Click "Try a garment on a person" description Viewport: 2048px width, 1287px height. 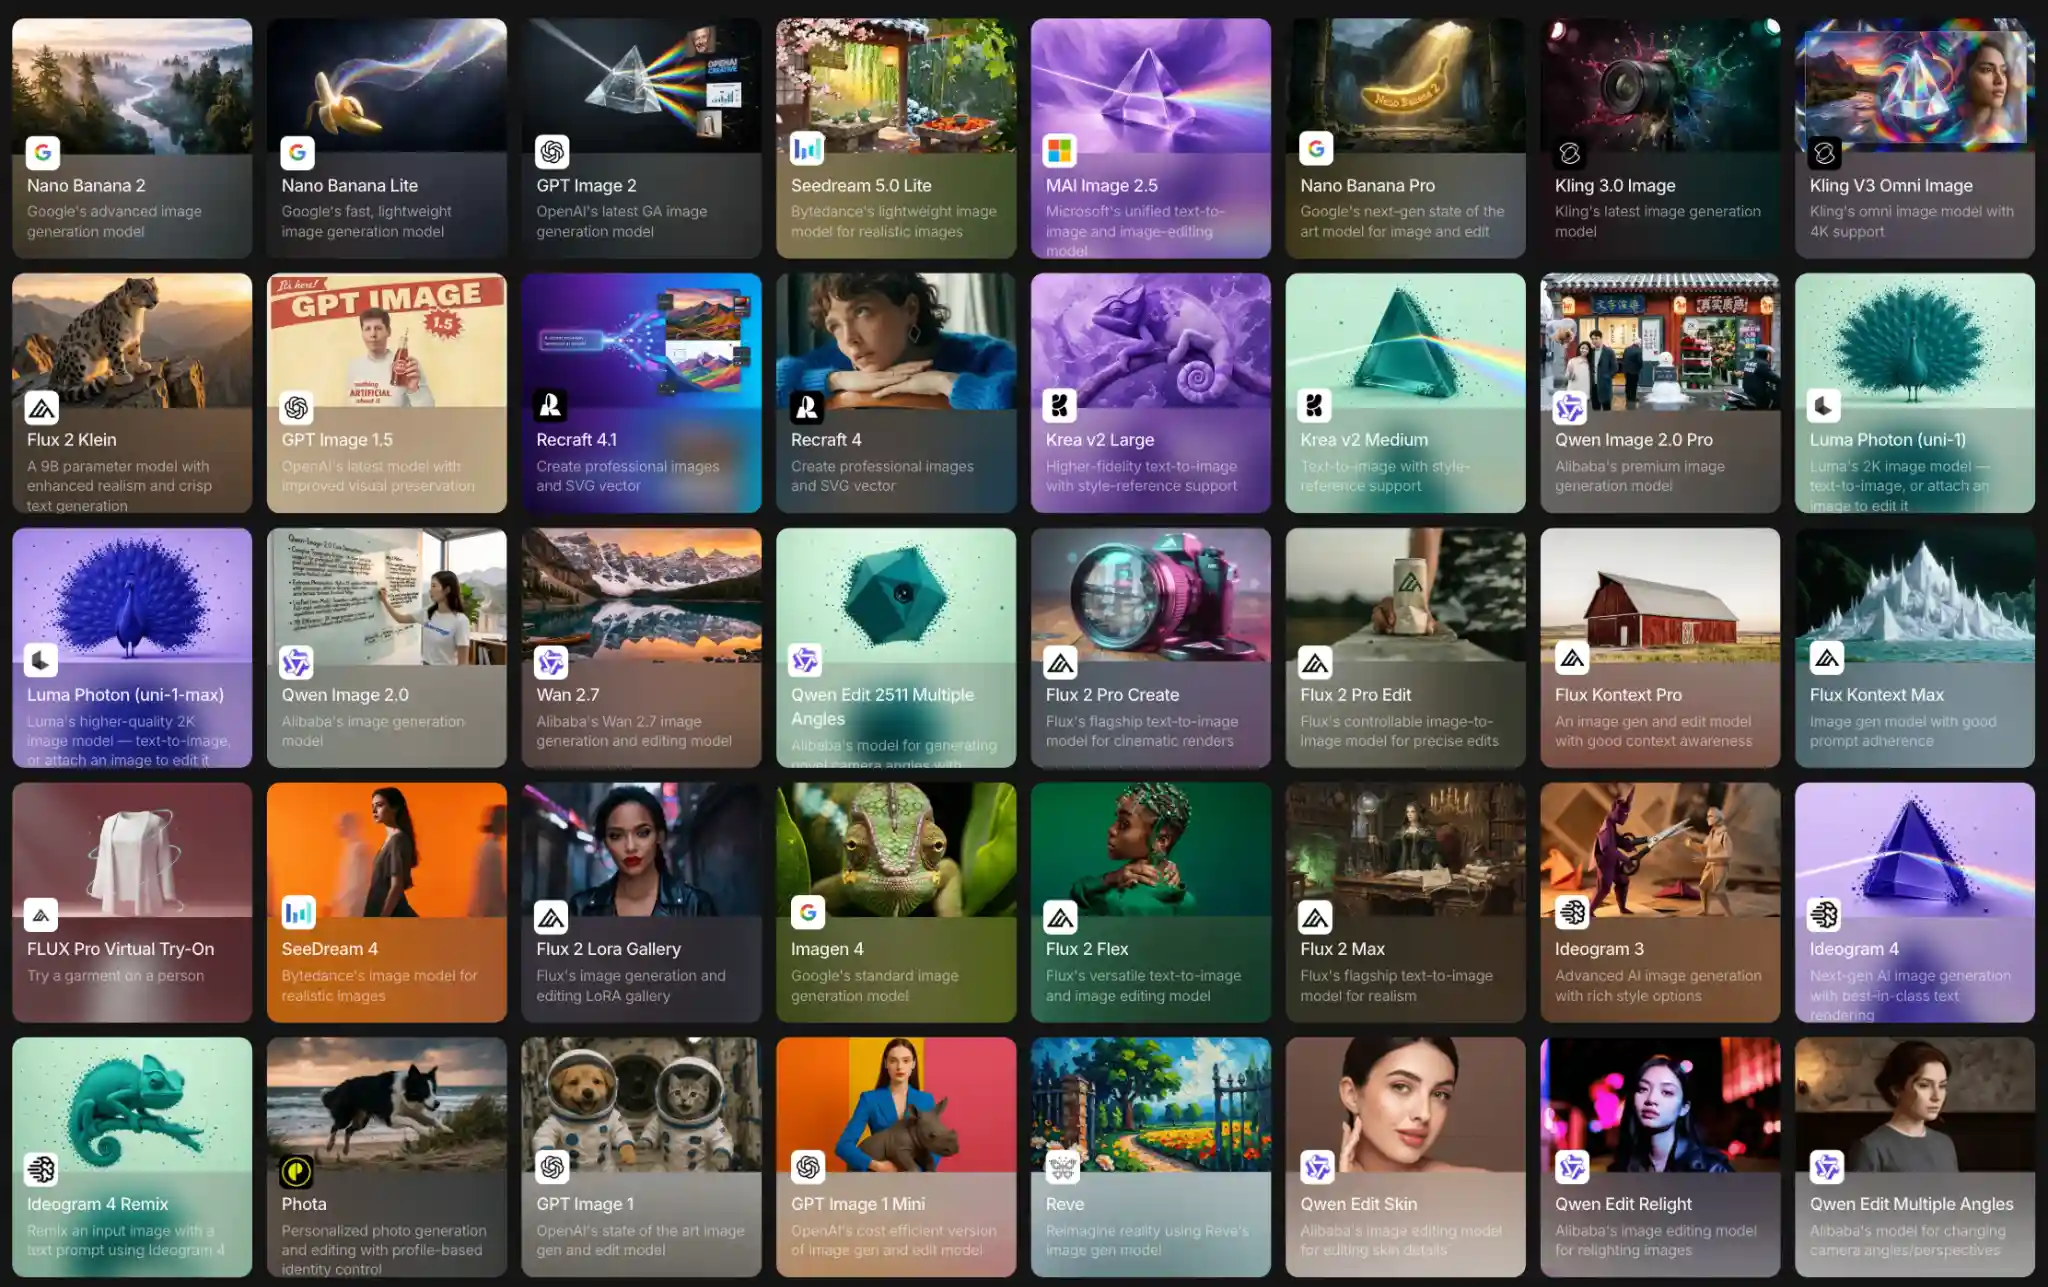[115, 975]
